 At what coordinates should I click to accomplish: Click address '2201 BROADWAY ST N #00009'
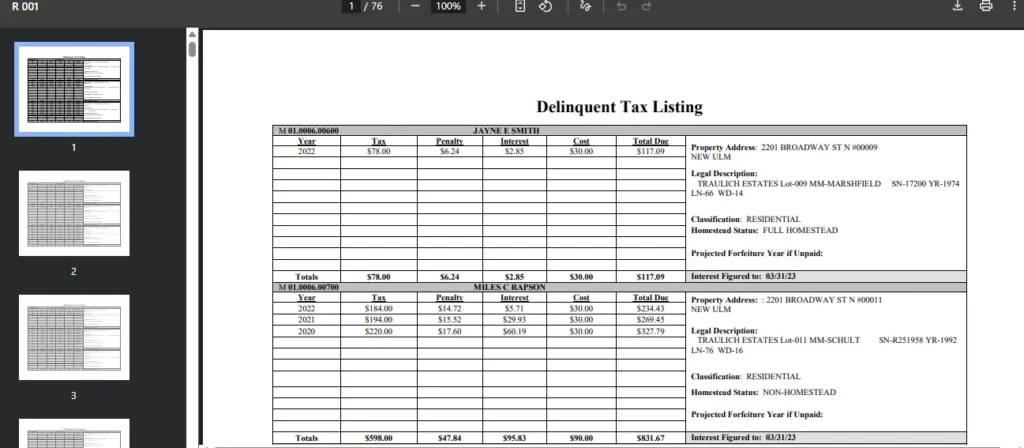pos(819,148)
